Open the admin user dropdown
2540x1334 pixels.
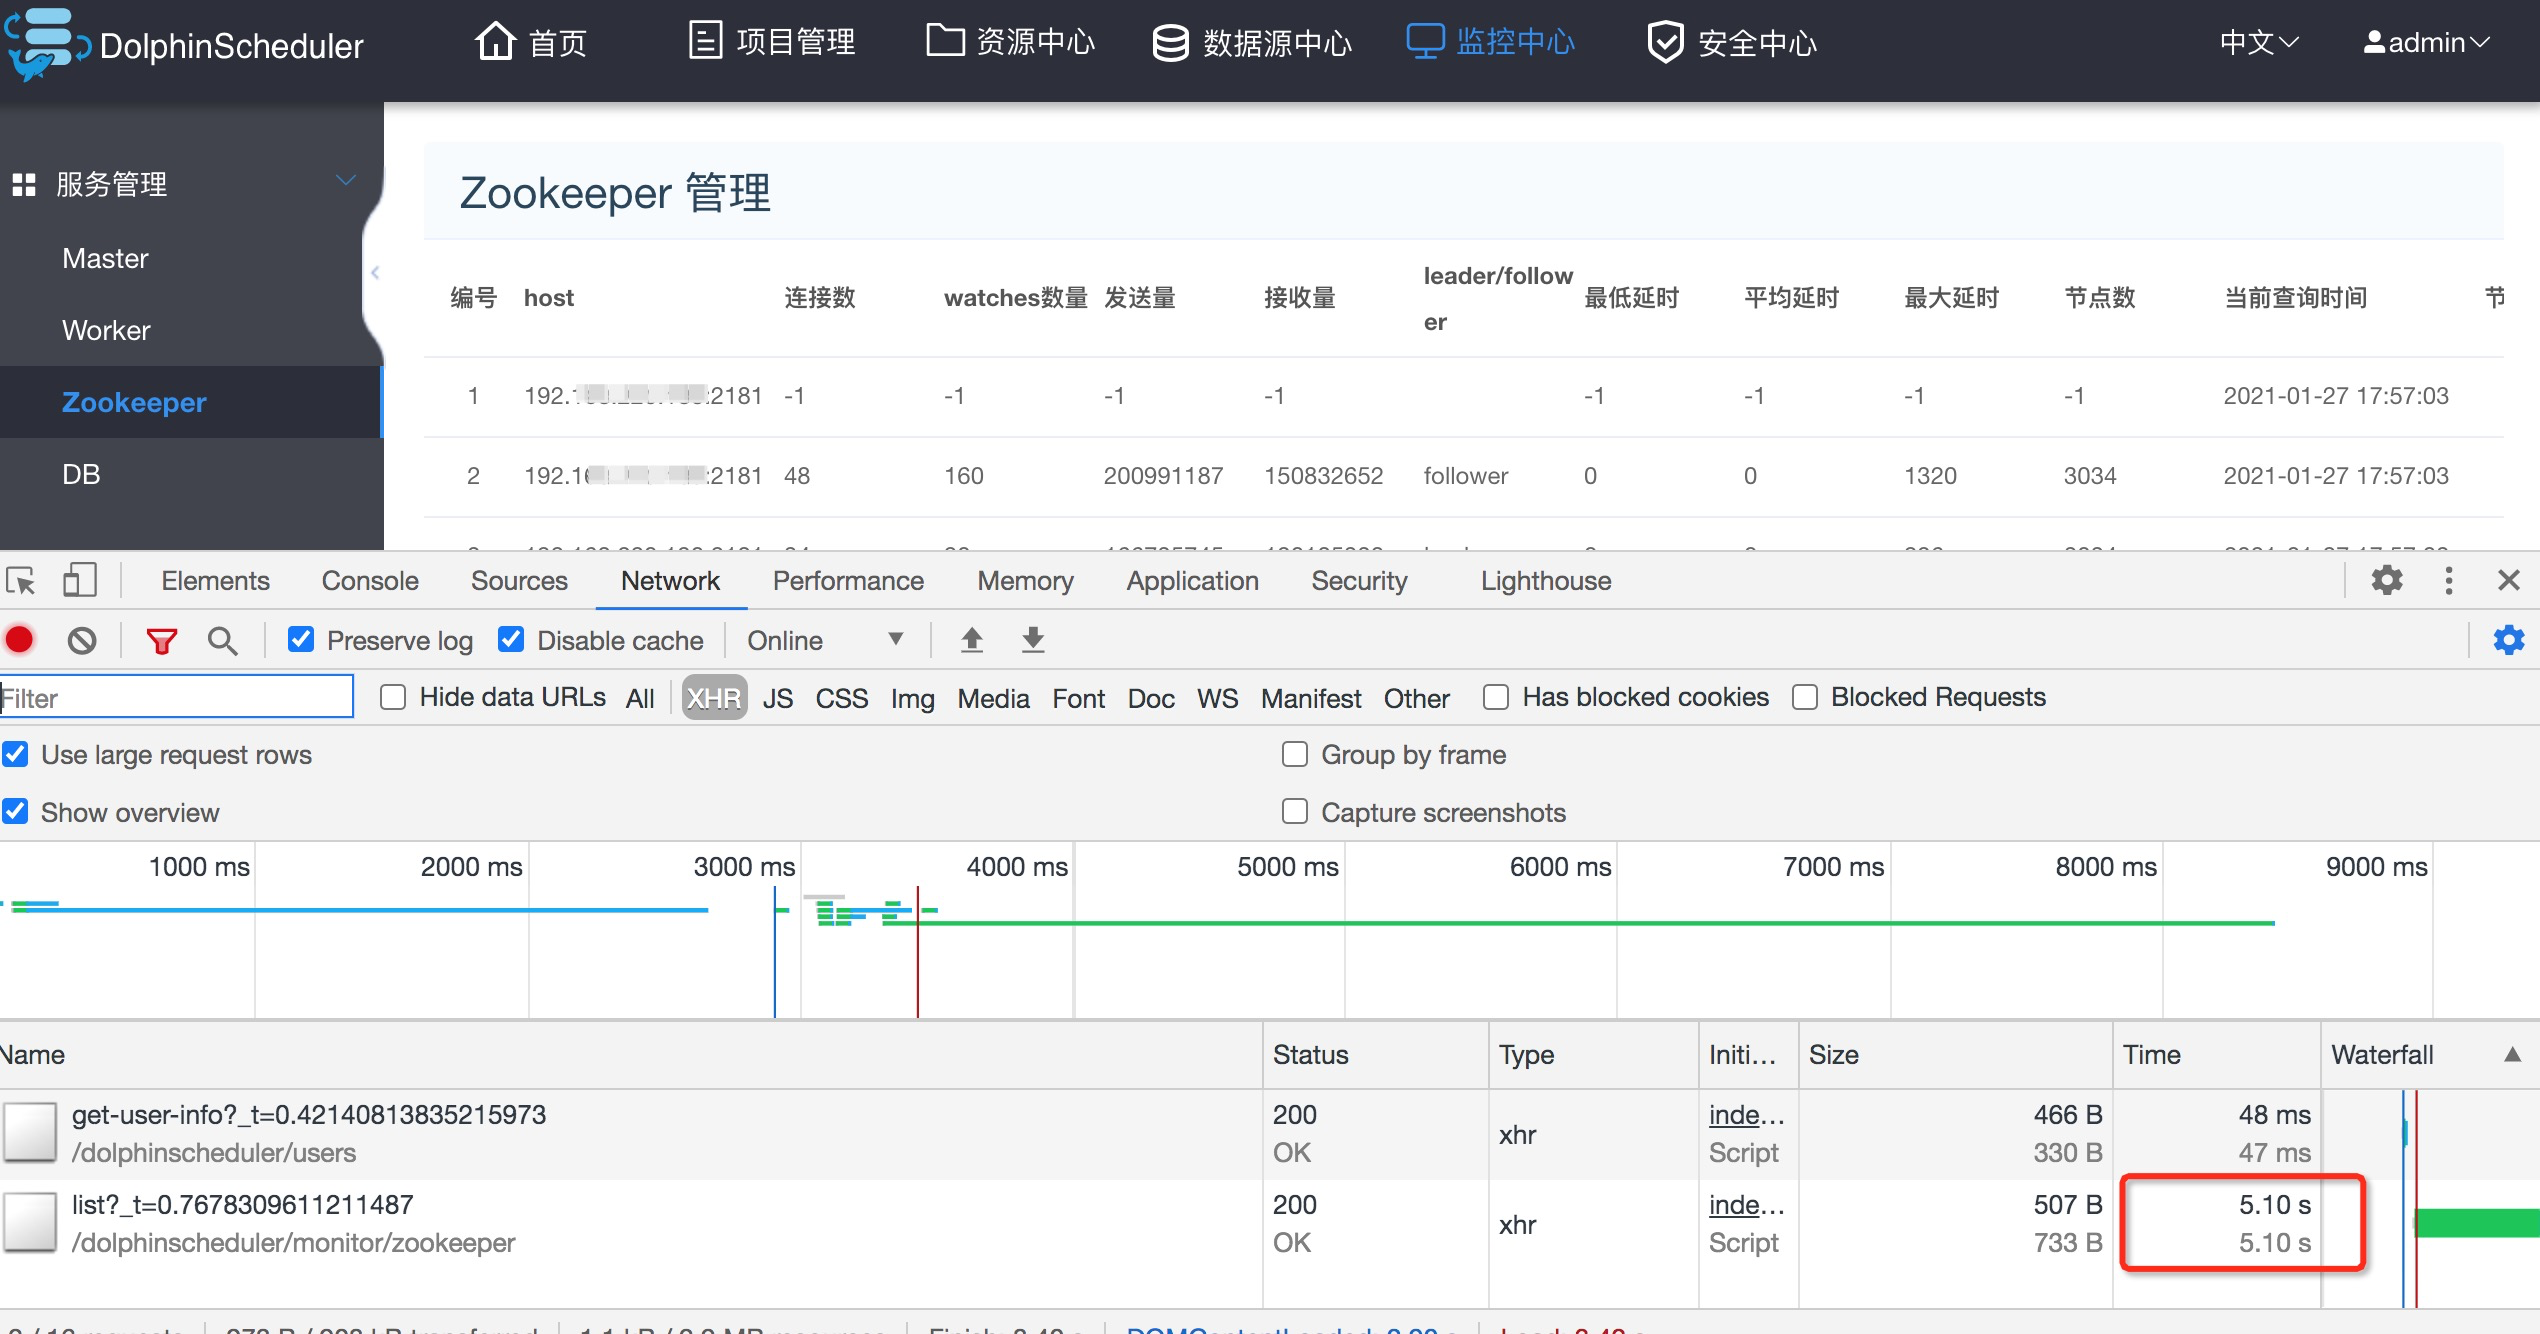pyautogui.click(x=2426, y=42)
